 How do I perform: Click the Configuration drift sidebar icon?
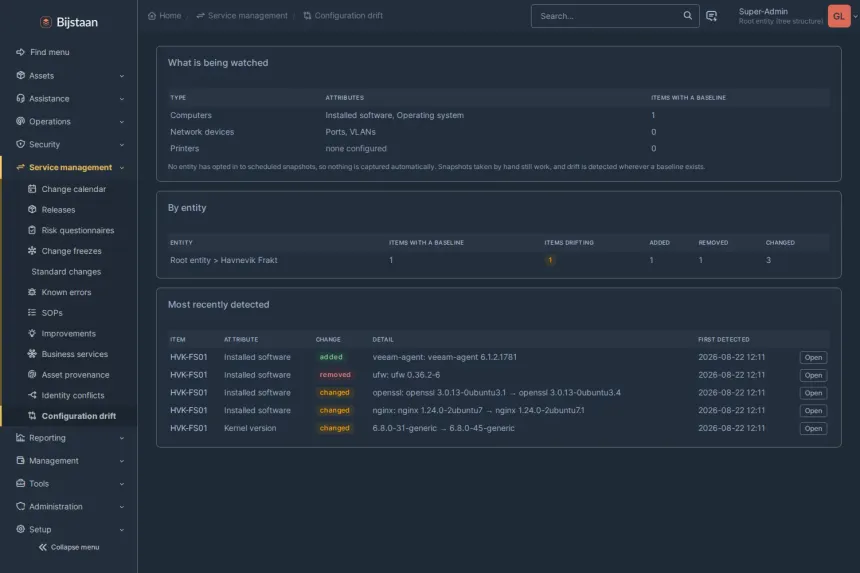tap(32, 416)
